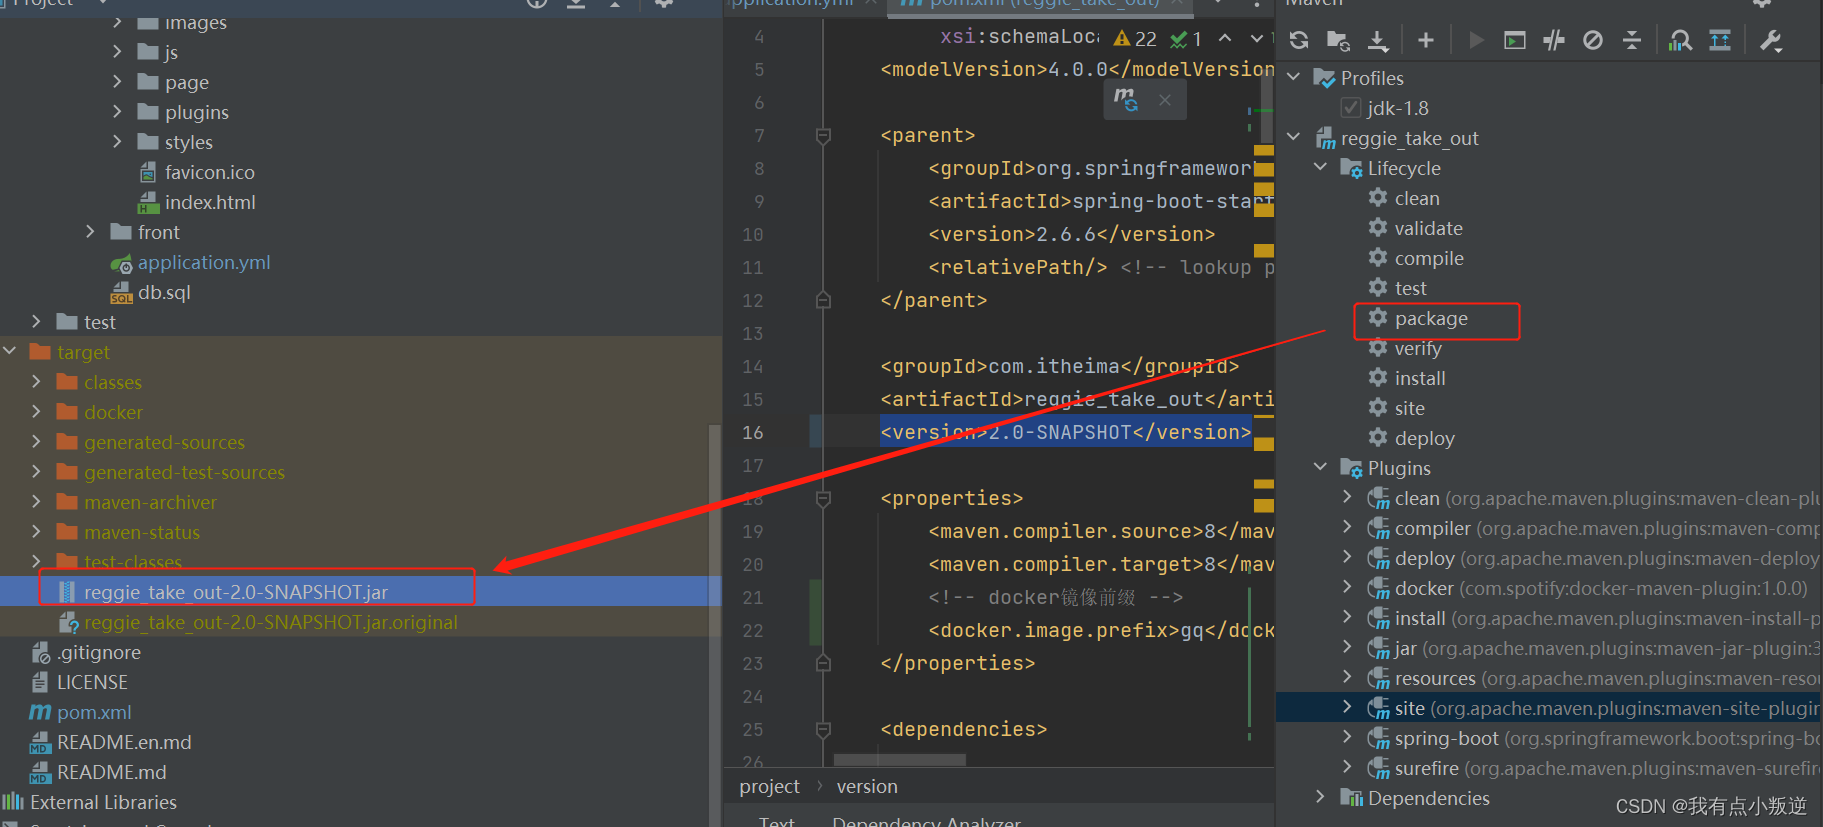Open Execute Maven Goal icon

click(1515, 40)
